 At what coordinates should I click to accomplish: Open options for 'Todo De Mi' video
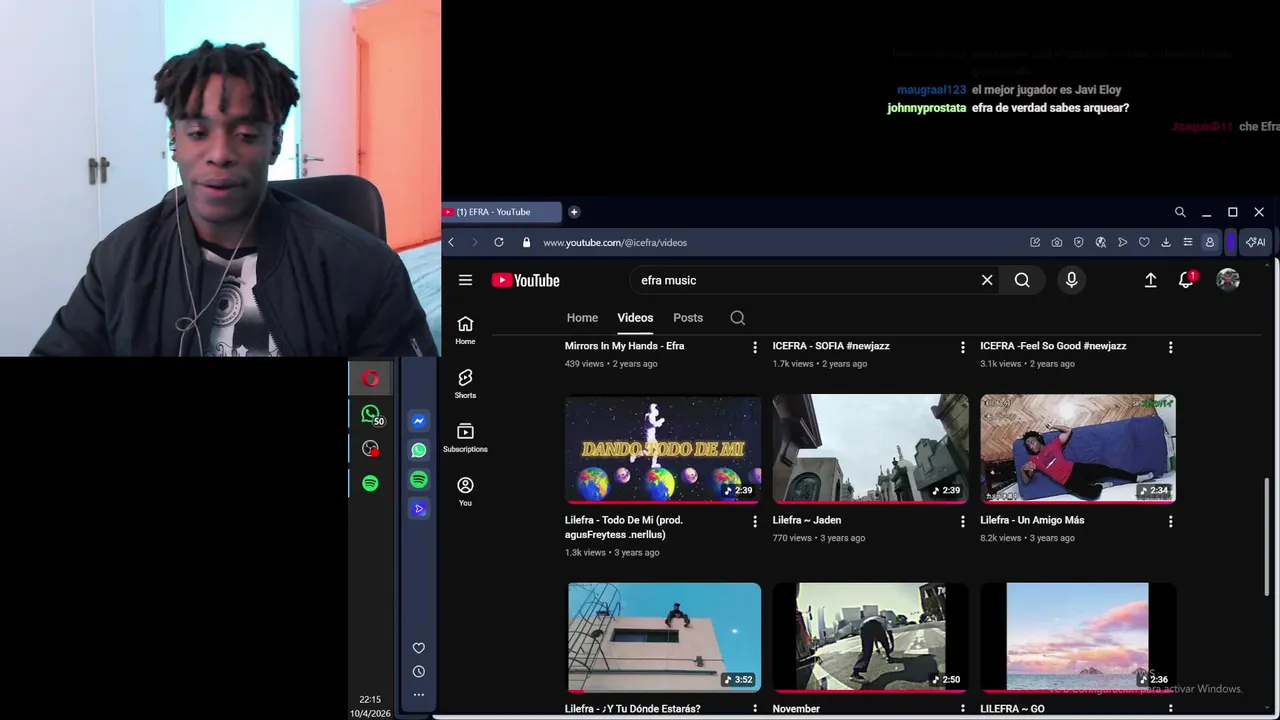(755, 521)
